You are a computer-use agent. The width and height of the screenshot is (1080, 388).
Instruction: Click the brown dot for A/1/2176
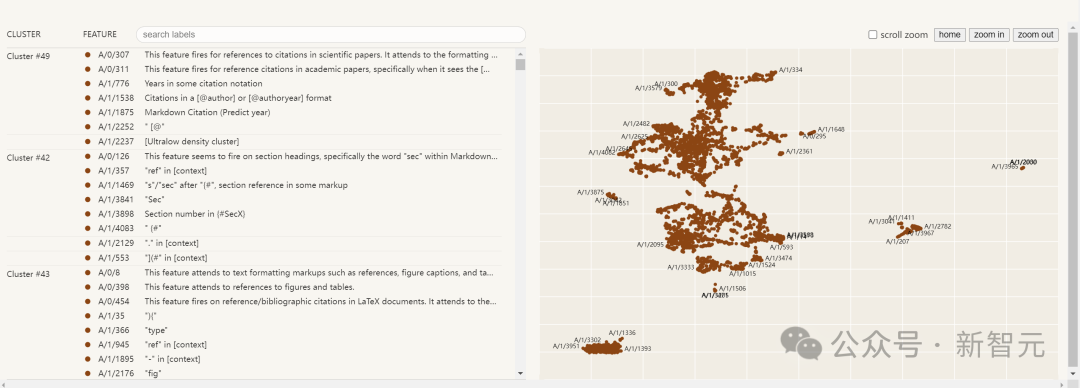87,373
